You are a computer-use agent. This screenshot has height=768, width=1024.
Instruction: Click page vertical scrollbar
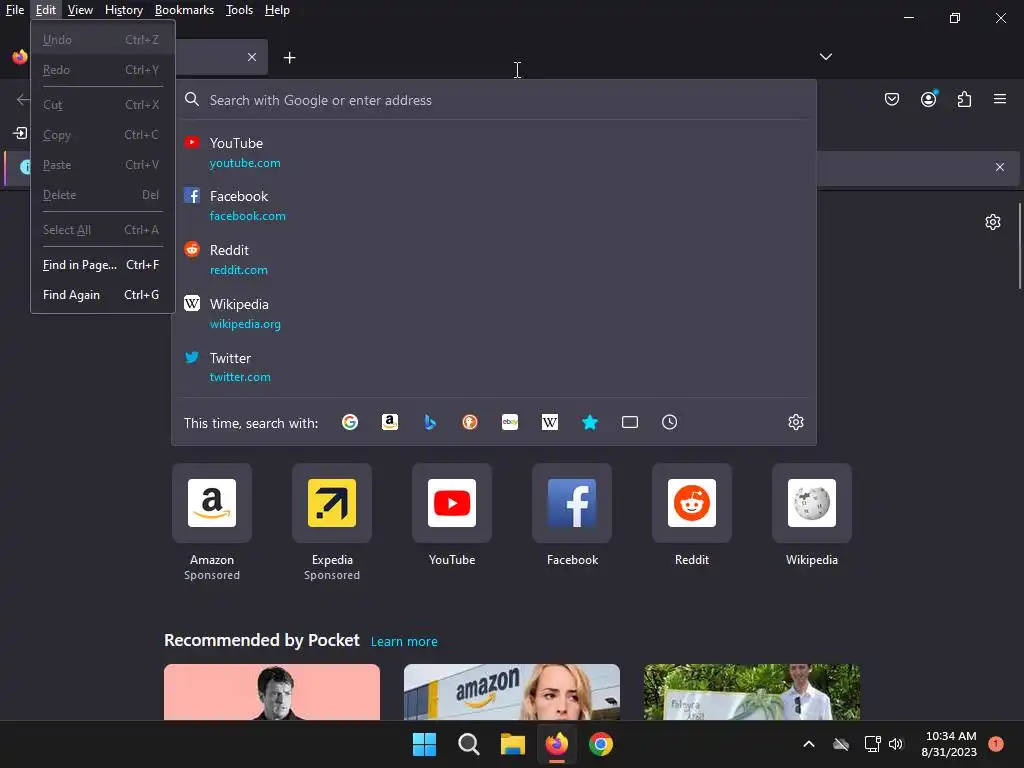pyautogui.click(x=1019, y=246)
